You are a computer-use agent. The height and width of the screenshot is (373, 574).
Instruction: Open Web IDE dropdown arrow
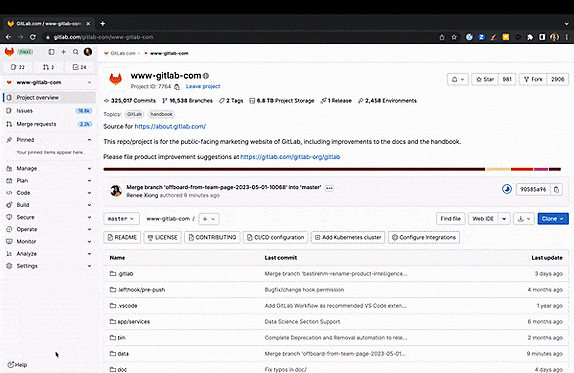(x=504, y=219)
